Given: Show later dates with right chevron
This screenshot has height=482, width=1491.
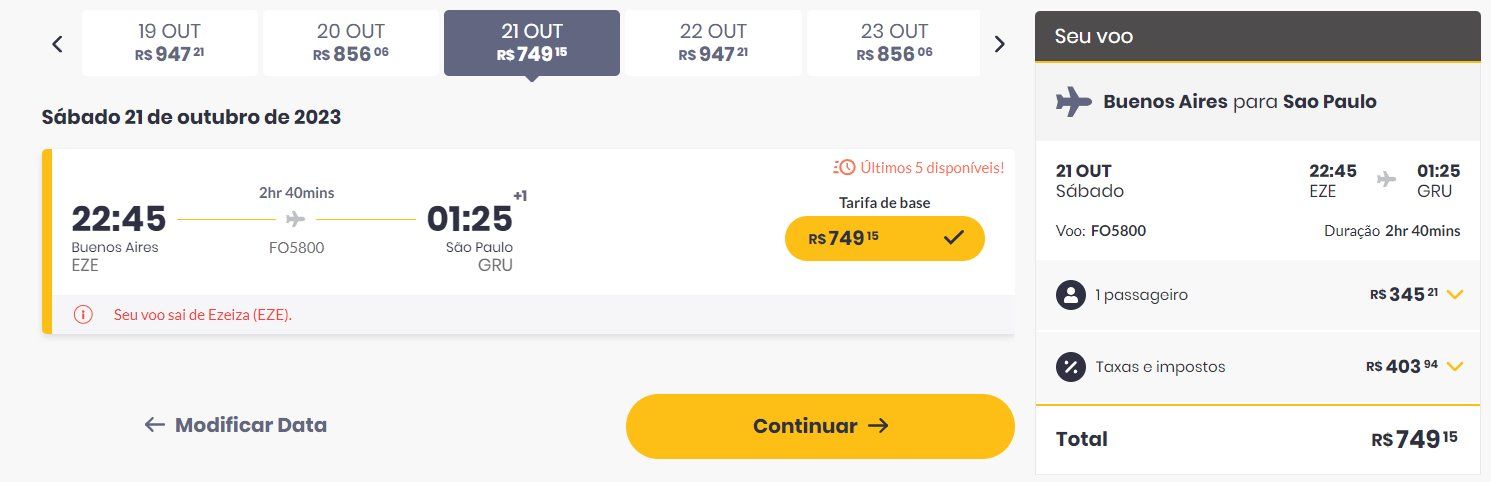Looking at the screenshot, I should click(999, 43).
